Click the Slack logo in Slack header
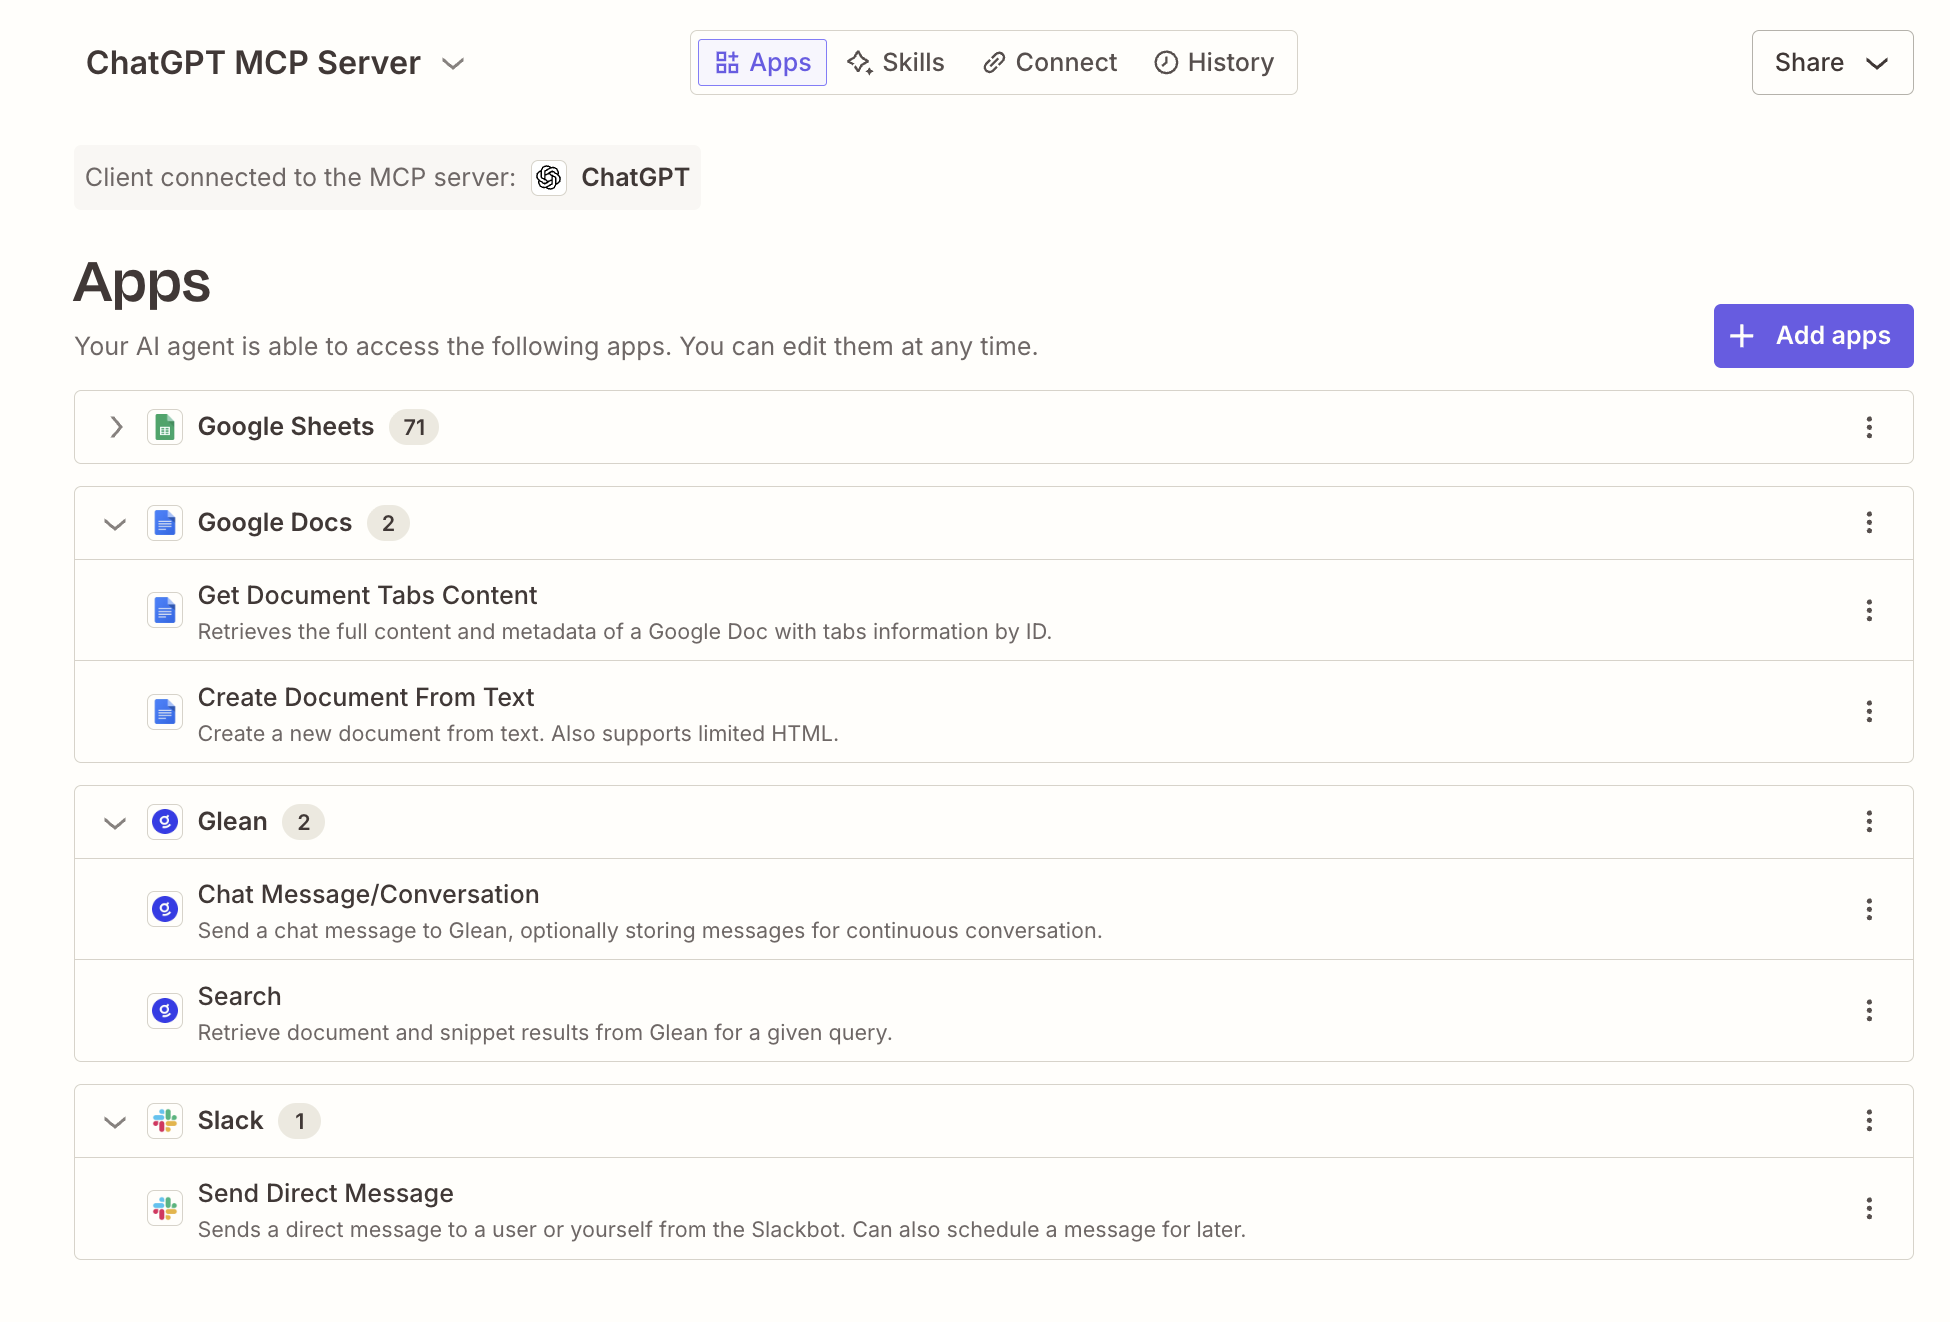1950x1322 pixels. pyautogui.click(x=165, y=1121)
